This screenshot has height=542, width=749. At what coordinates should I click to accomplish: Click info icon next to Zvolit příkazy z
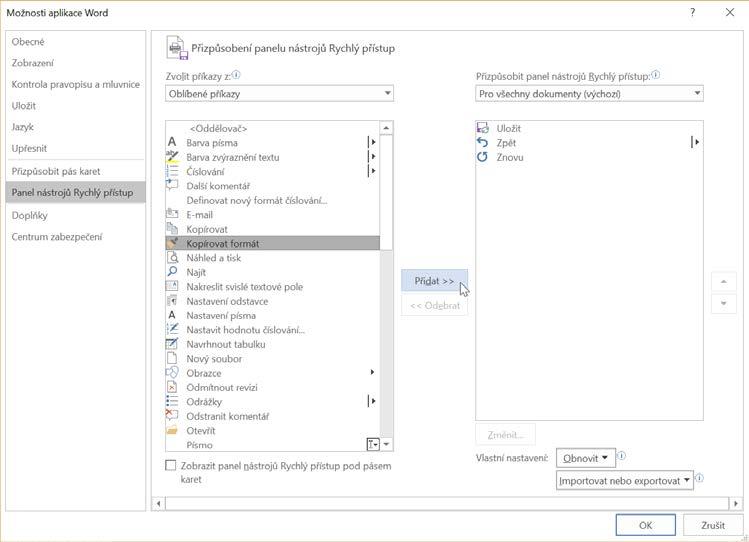pyautogui.click(x=236, y=75)
